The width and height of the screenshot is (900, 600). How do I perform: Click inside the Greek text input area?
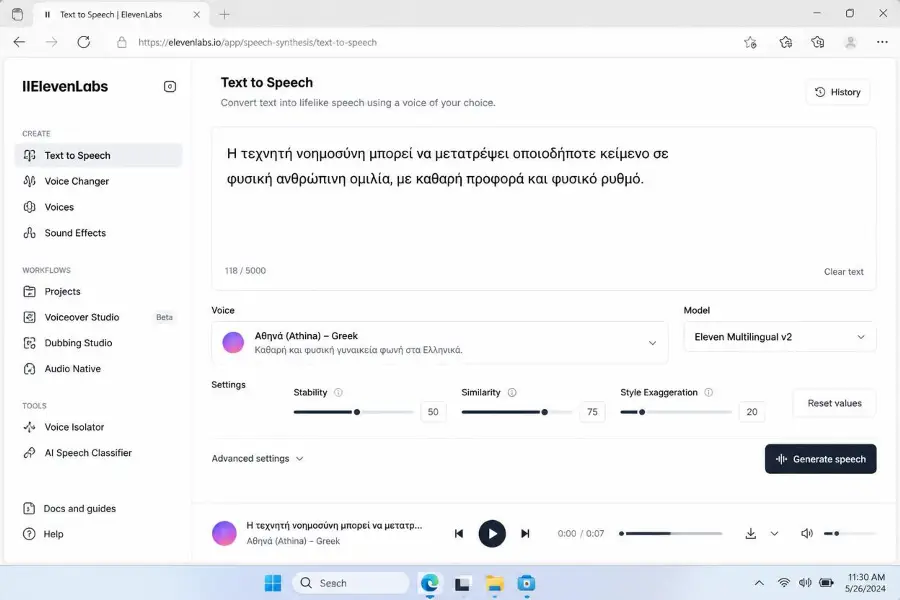click(544, 208)
